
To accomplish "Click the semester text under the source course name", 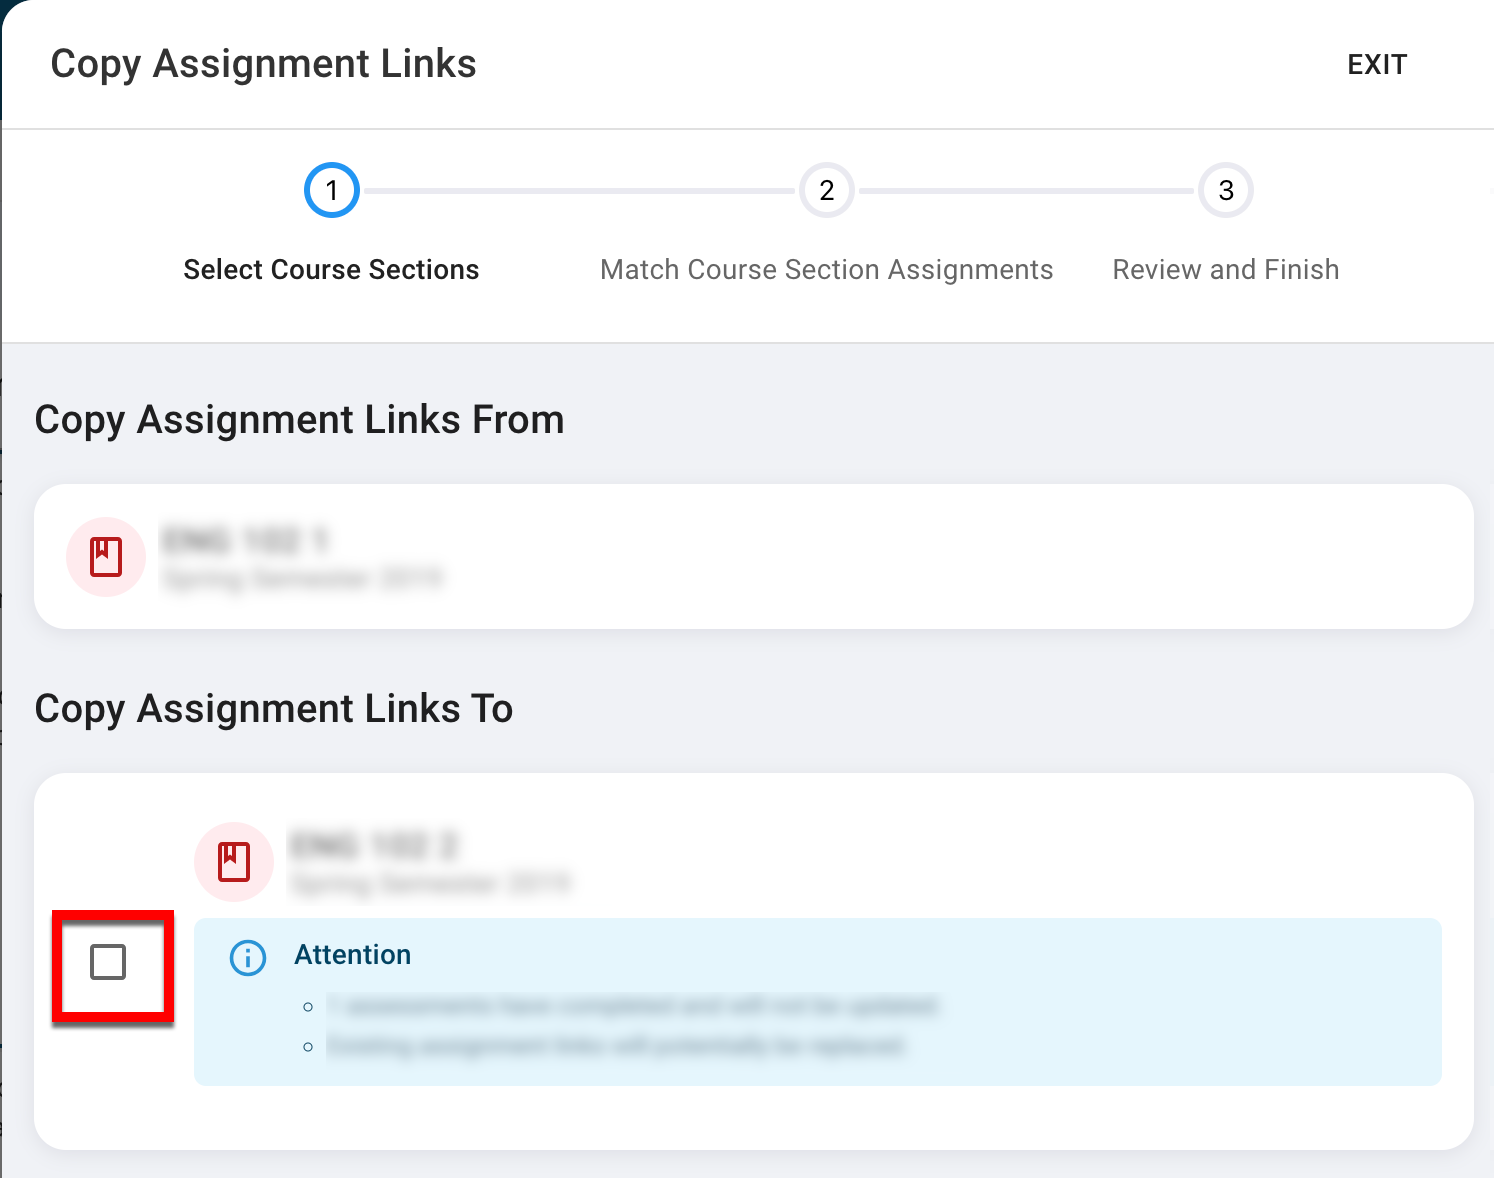I will [302, 579].
